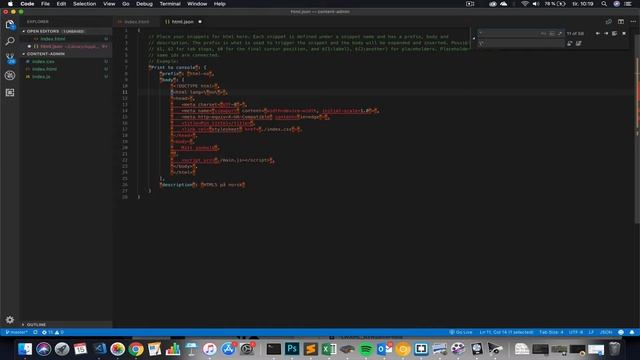The width and height of the screenshot is (640, 360).
Task: Toggle Use Regular Expression in find box
Action: click(x=560, y=33)
